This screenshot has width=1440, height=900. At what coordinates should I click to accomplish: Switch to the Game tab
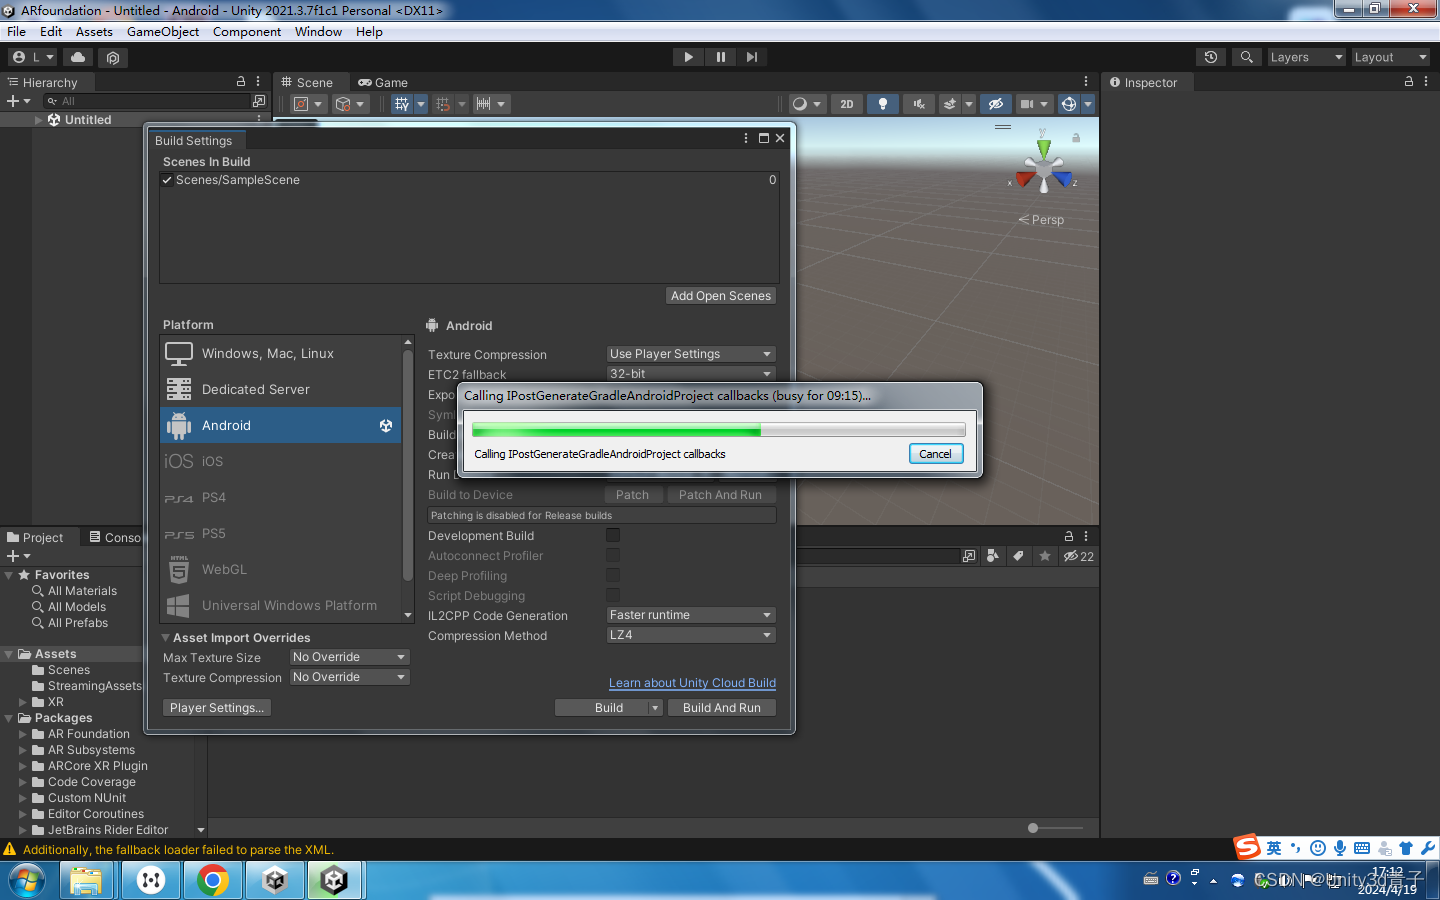point(383,82)
